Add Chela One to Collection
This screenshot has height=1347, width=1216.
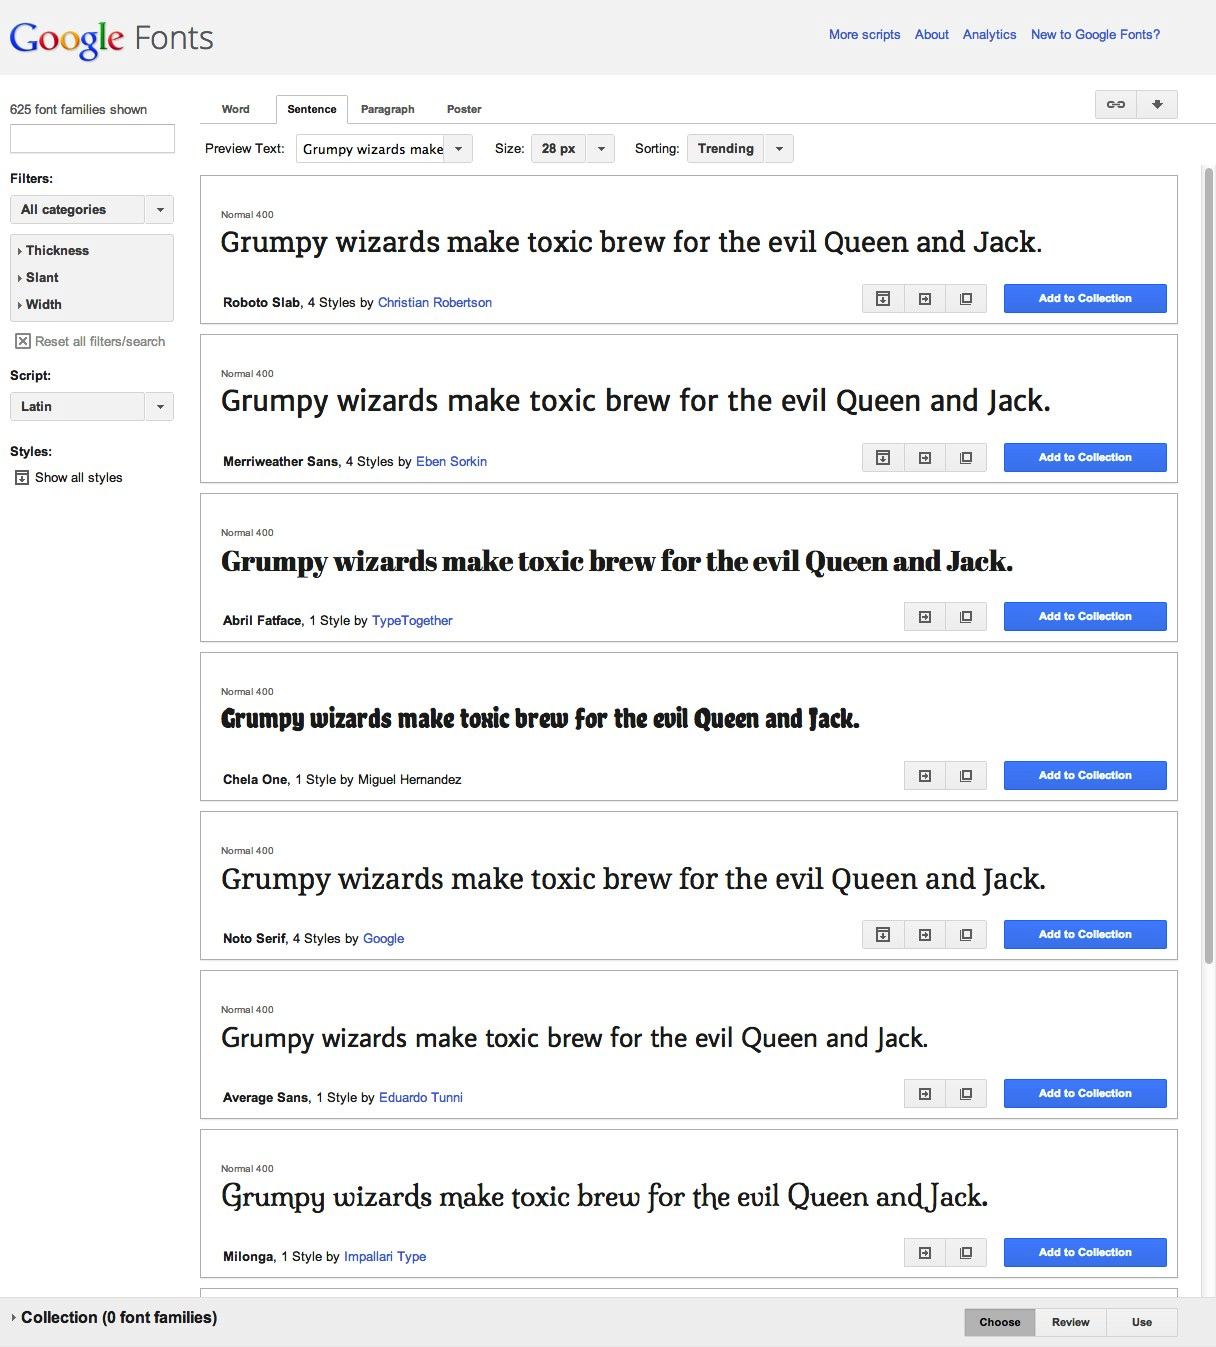(x=1085, y=775)
